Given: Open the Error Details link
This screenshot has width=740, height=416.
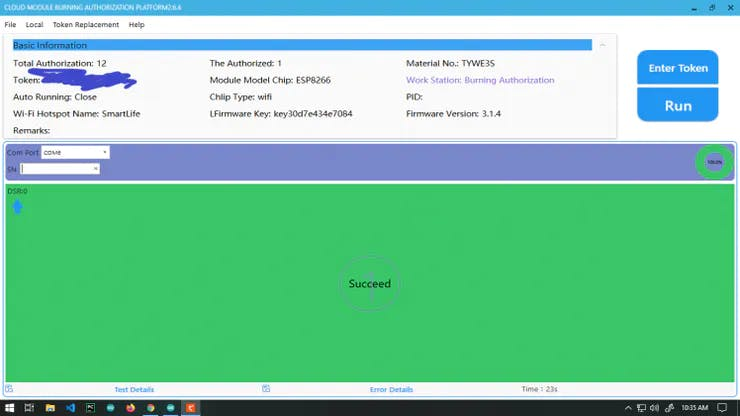Looking at the screenshot, I should coord(391,390).
